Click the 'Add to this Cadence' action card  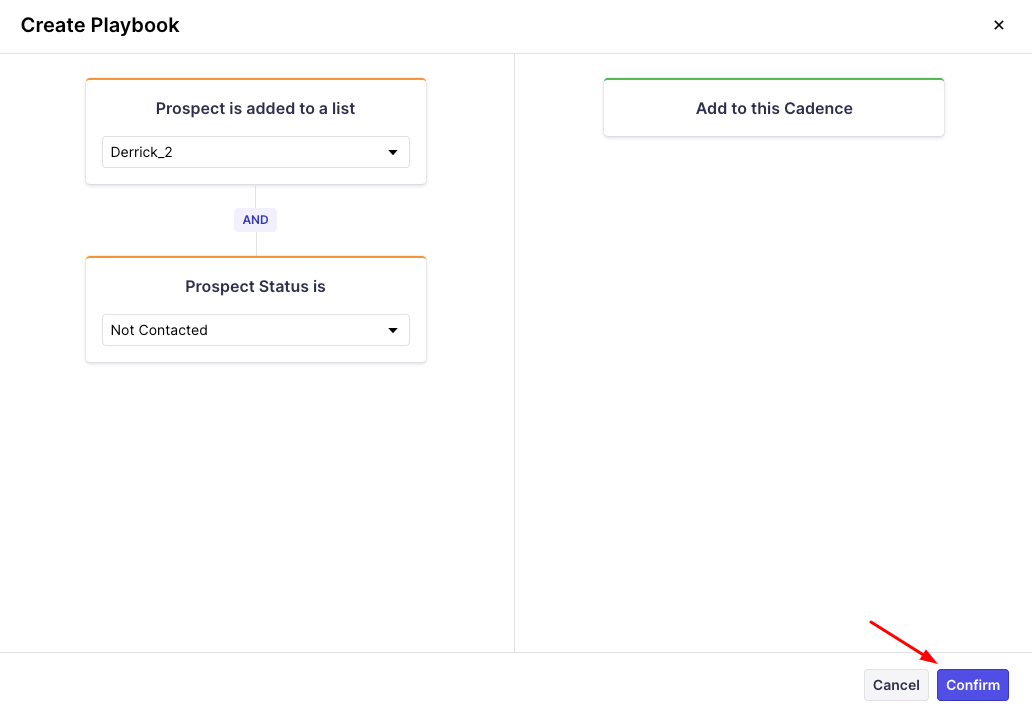pos(774,108)
